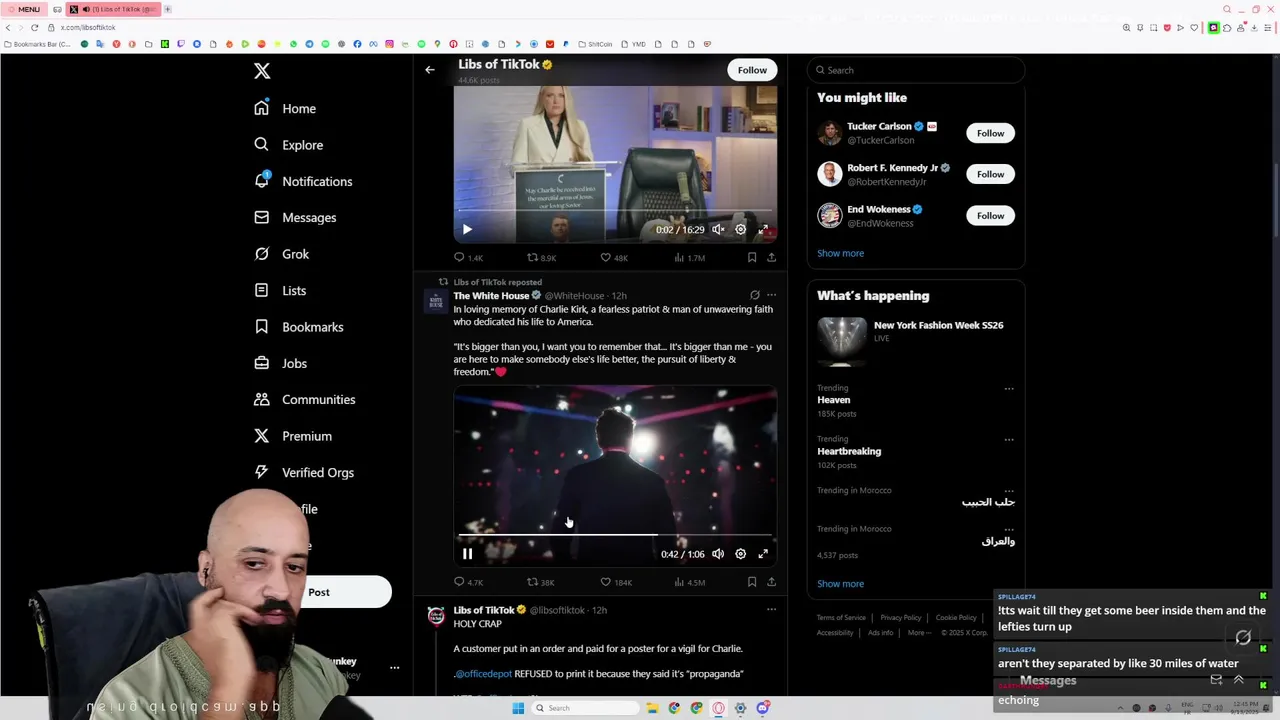Open Windows Start button

[x=518, y=708]
